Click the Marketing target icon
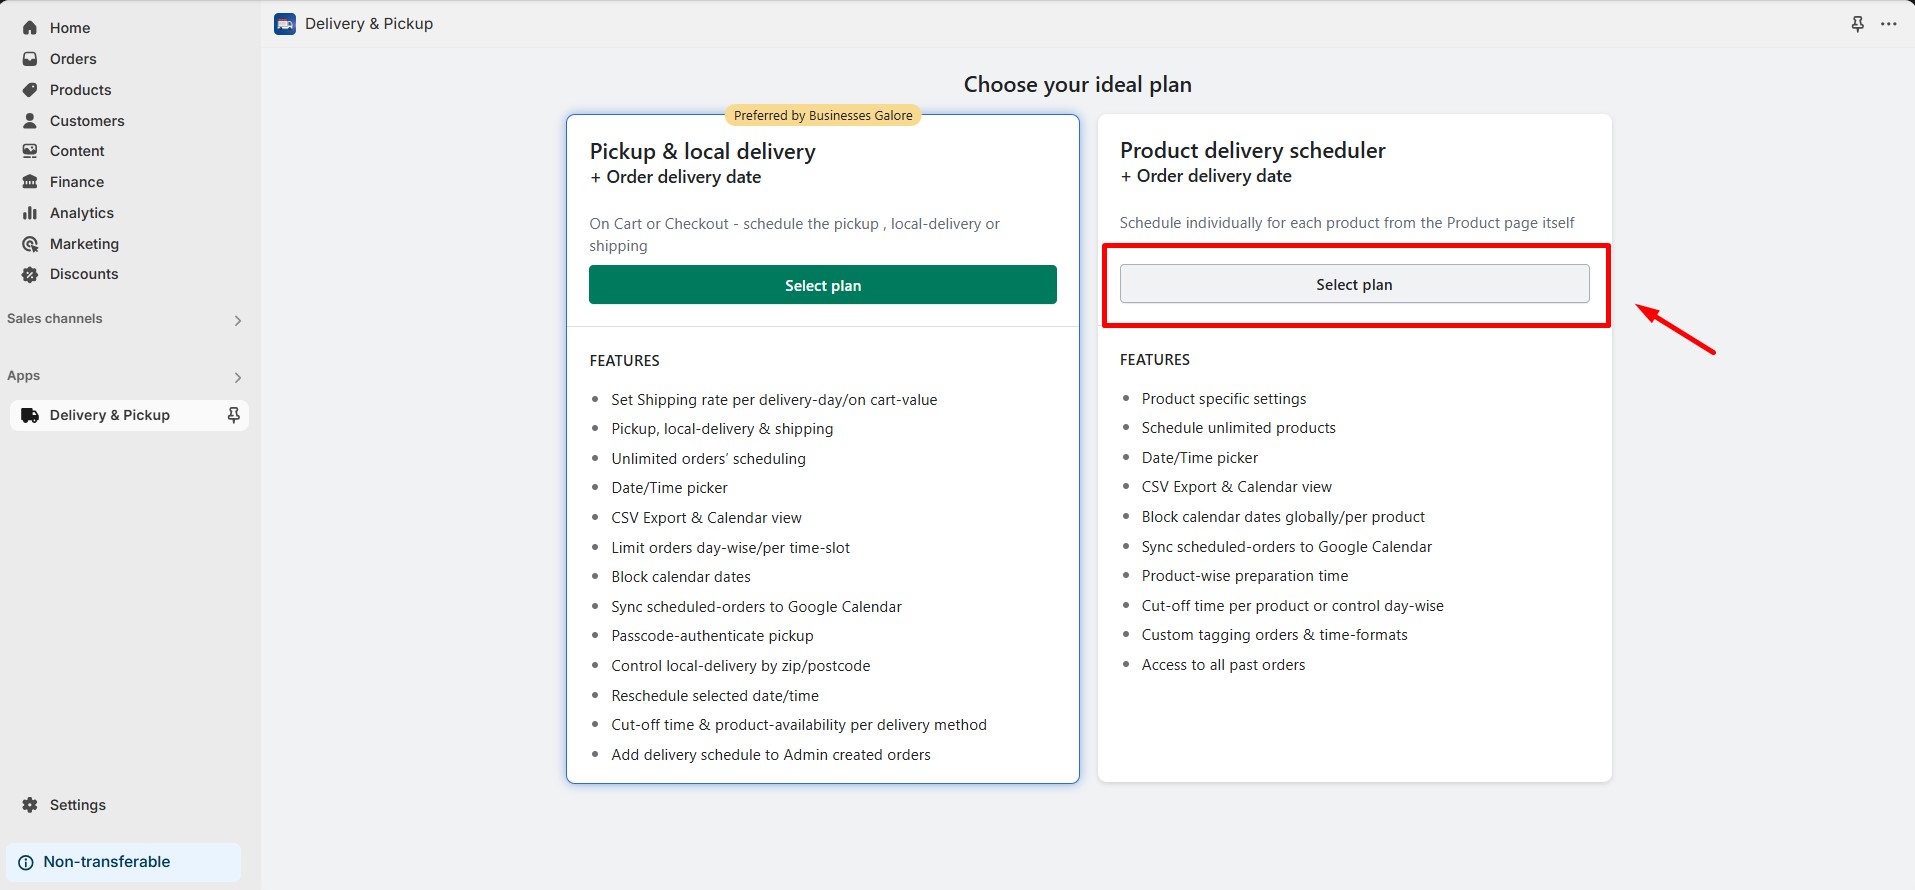The width and height of the screenshot is (1915, 890). click(x=30, y=244)
